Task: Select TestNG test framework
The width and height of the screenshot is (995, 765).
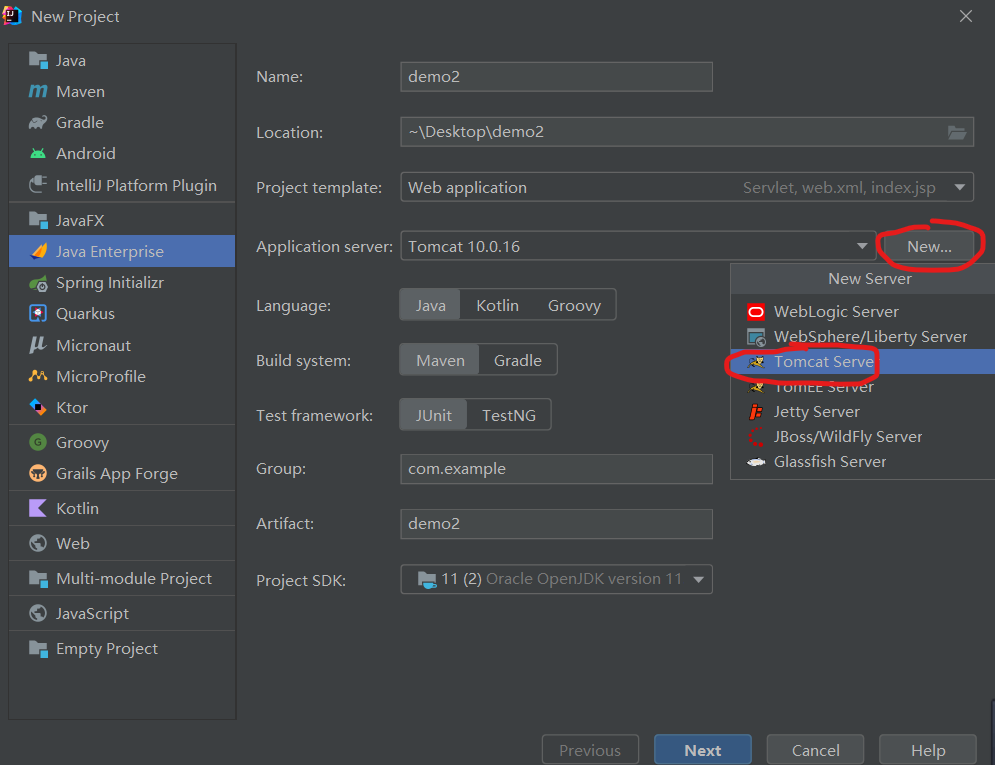Action: coord(509,415)
